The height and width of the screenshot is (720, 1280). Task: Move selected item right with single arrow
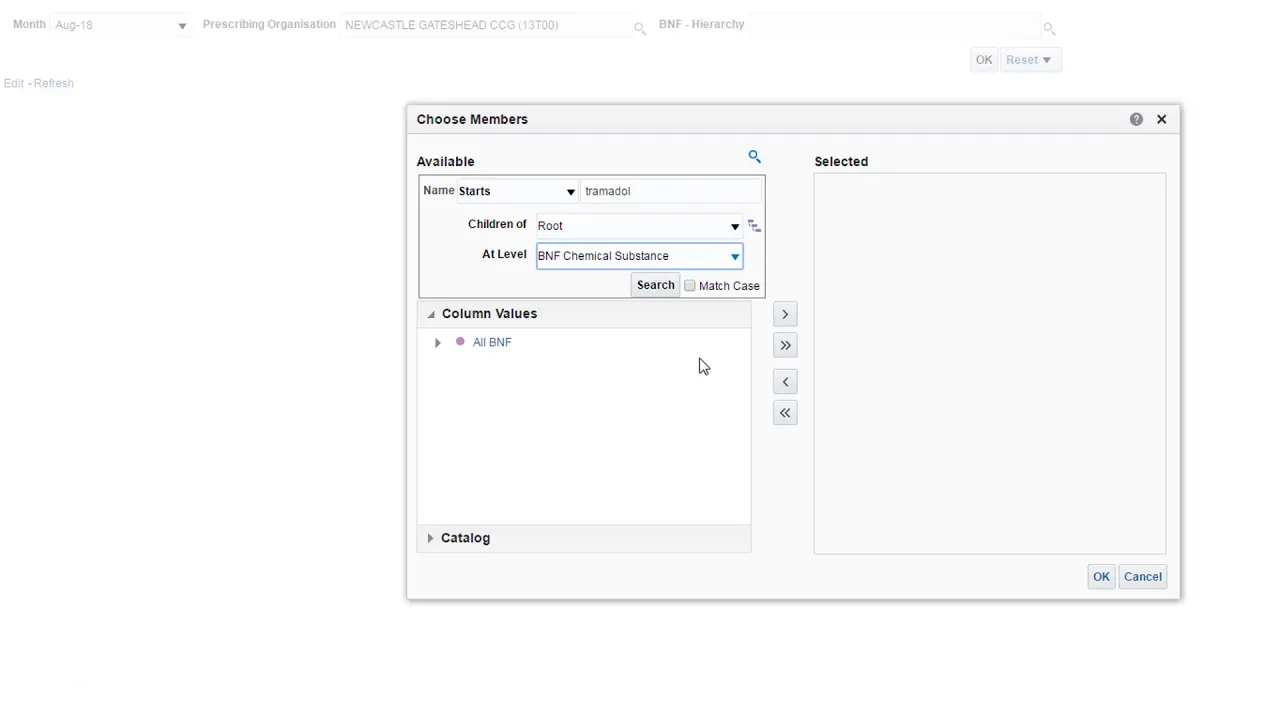(x=785, y=315)
